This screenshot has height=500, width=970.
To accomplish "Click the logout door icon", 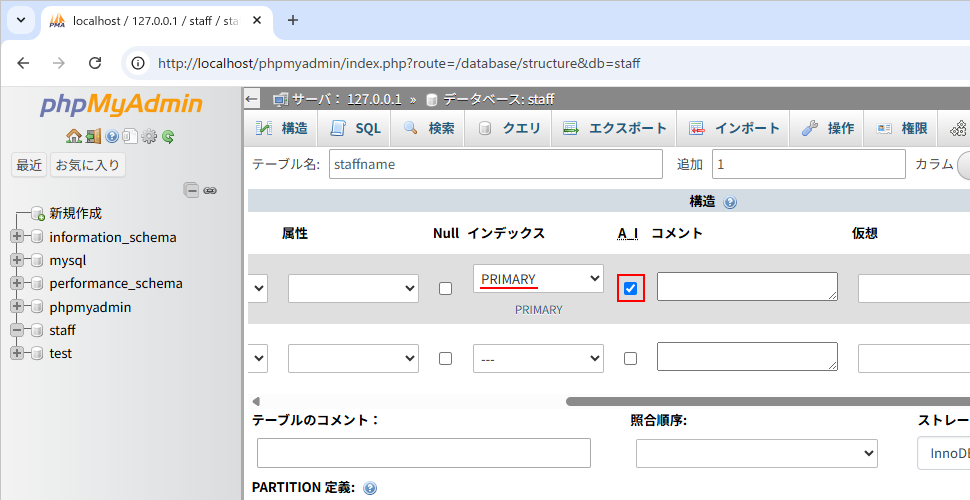I will pyautogui.click(x=92, y=136).
